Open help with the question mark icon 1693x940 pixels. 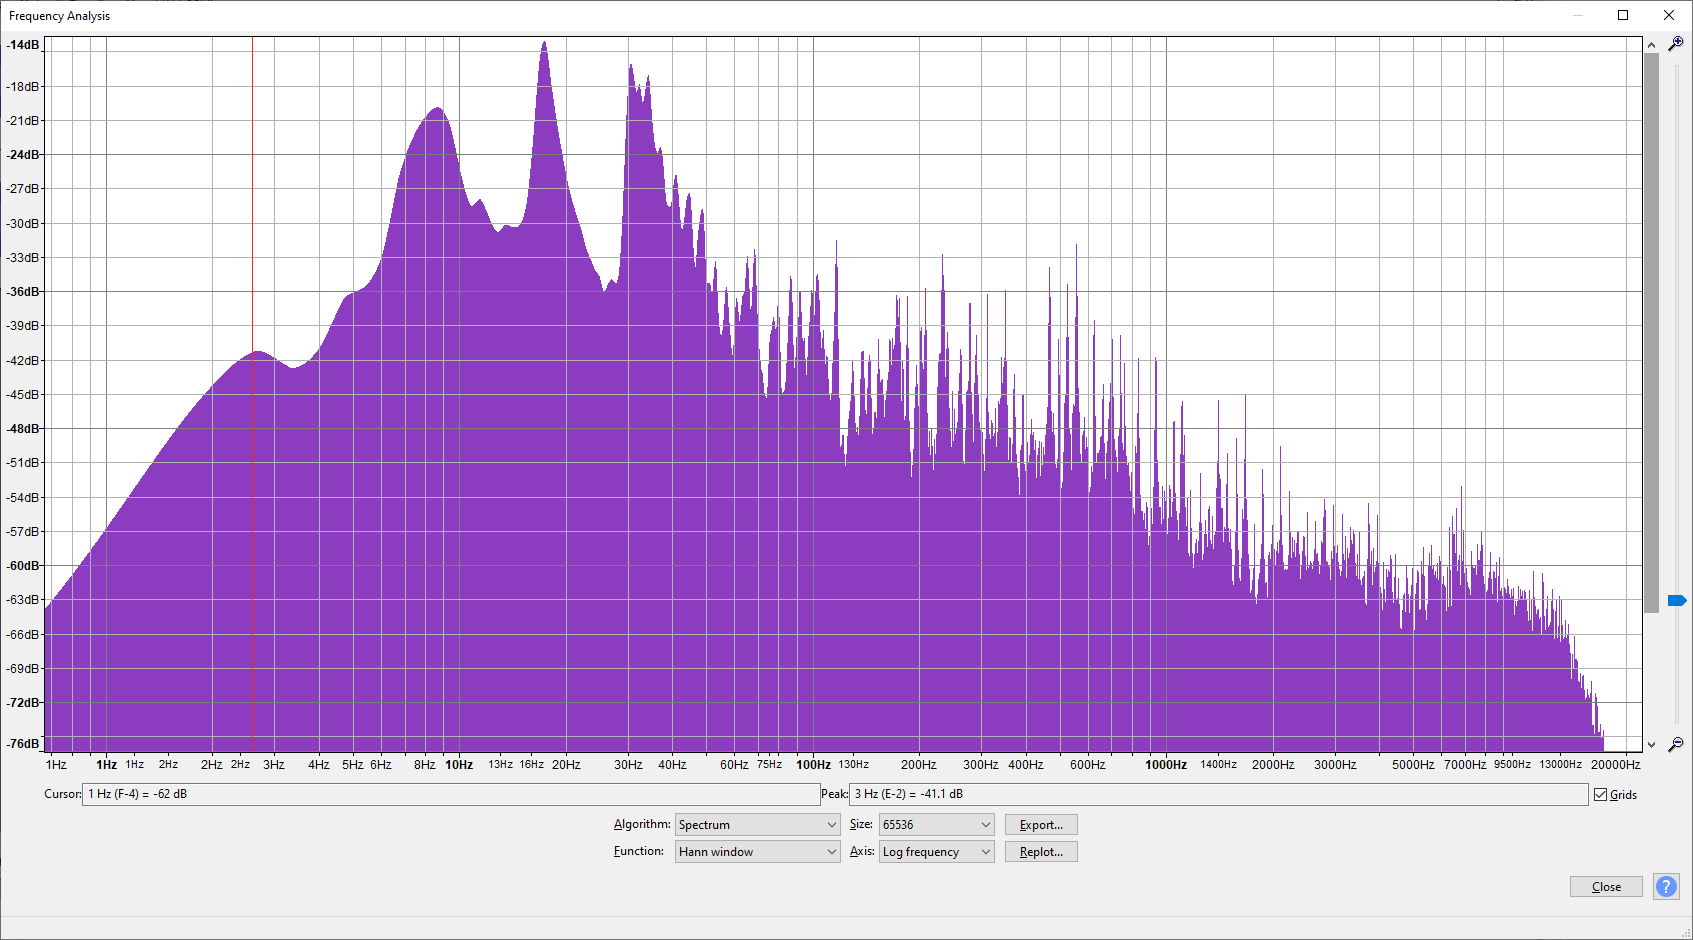pos(1666,886)
